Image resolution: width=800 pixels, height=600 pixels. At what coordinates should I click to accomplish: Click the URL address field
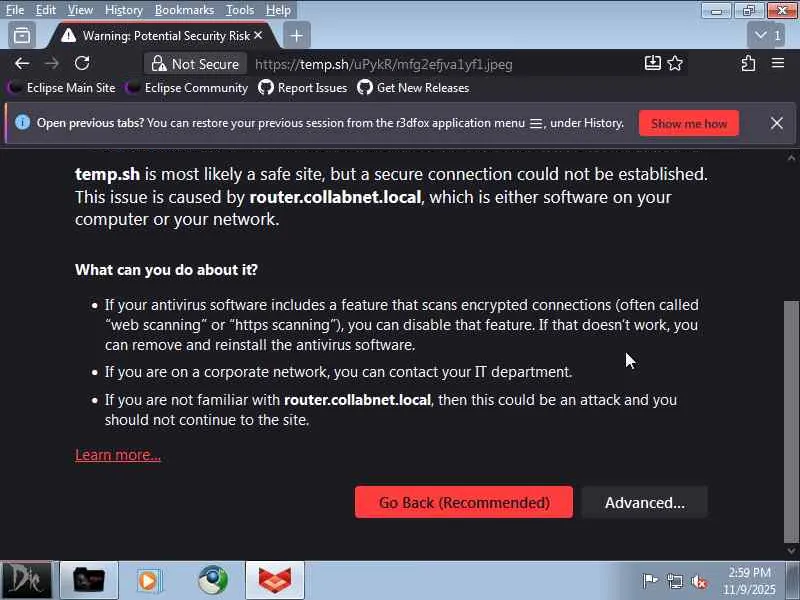(x=444, y=64)
